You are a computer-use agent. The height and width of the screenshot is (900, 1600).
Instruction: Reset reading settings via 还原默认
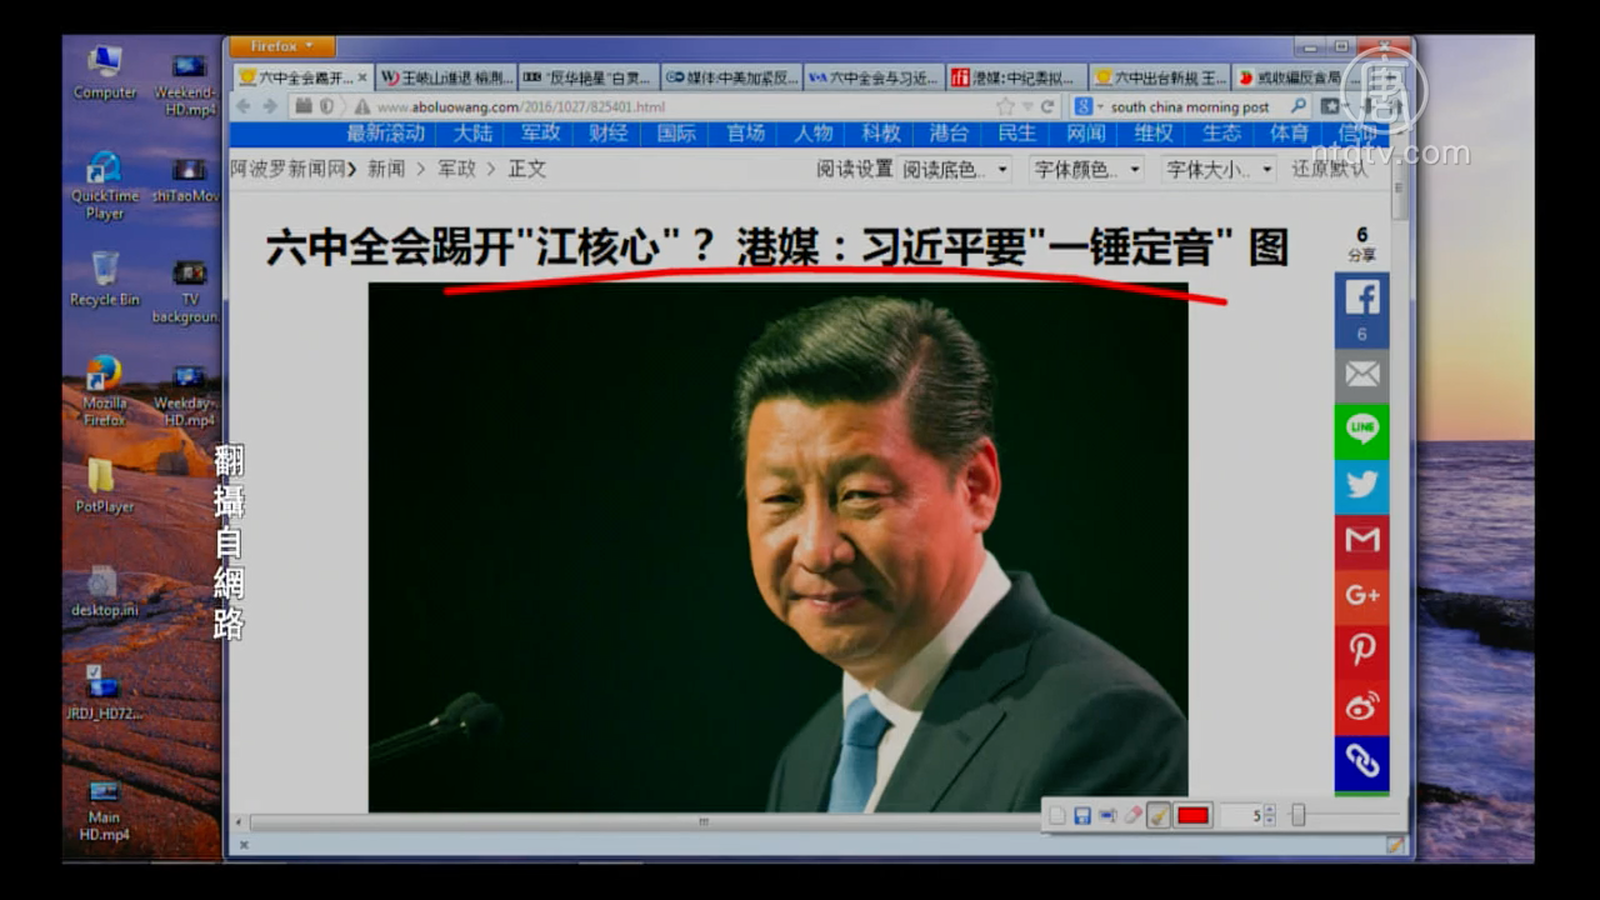coord(1328,169)
